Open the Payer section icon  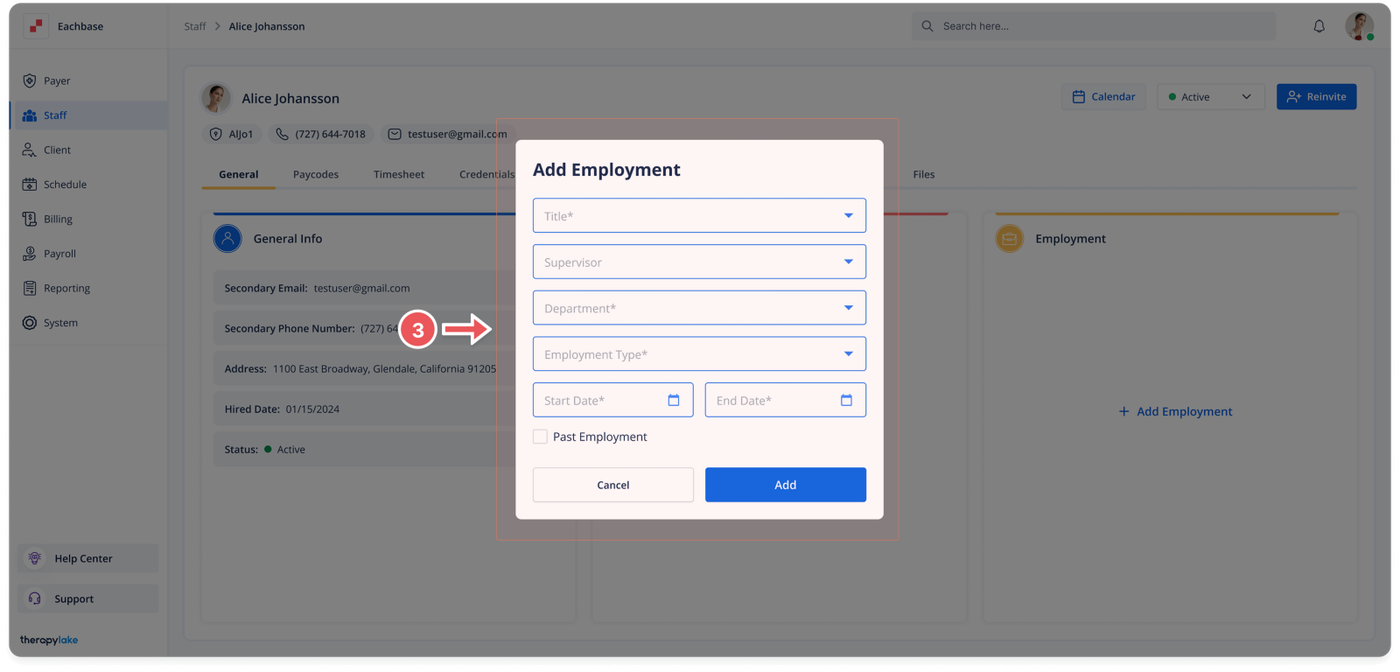coord(29,81)
